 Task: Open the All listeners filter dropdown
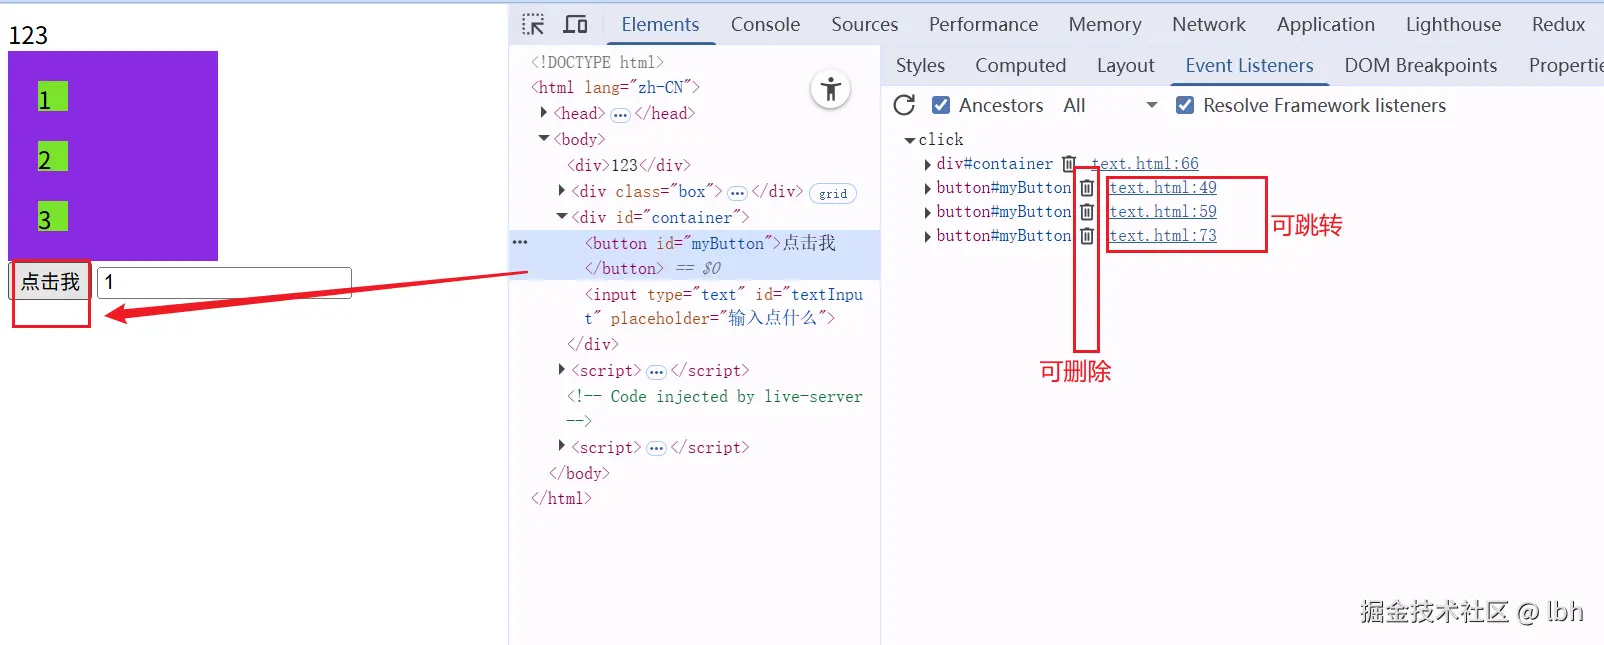coord(1110,105)
